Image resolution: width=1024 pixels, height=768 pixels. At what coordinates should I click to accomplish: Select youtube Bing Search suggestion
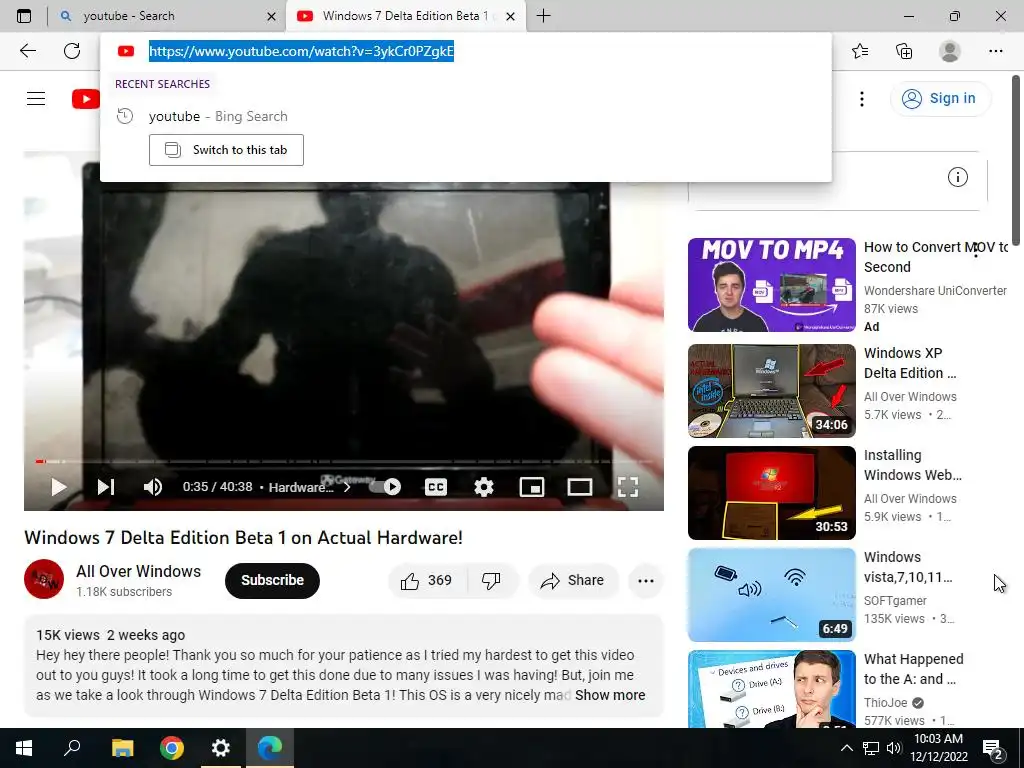click(x=466, y=116)
